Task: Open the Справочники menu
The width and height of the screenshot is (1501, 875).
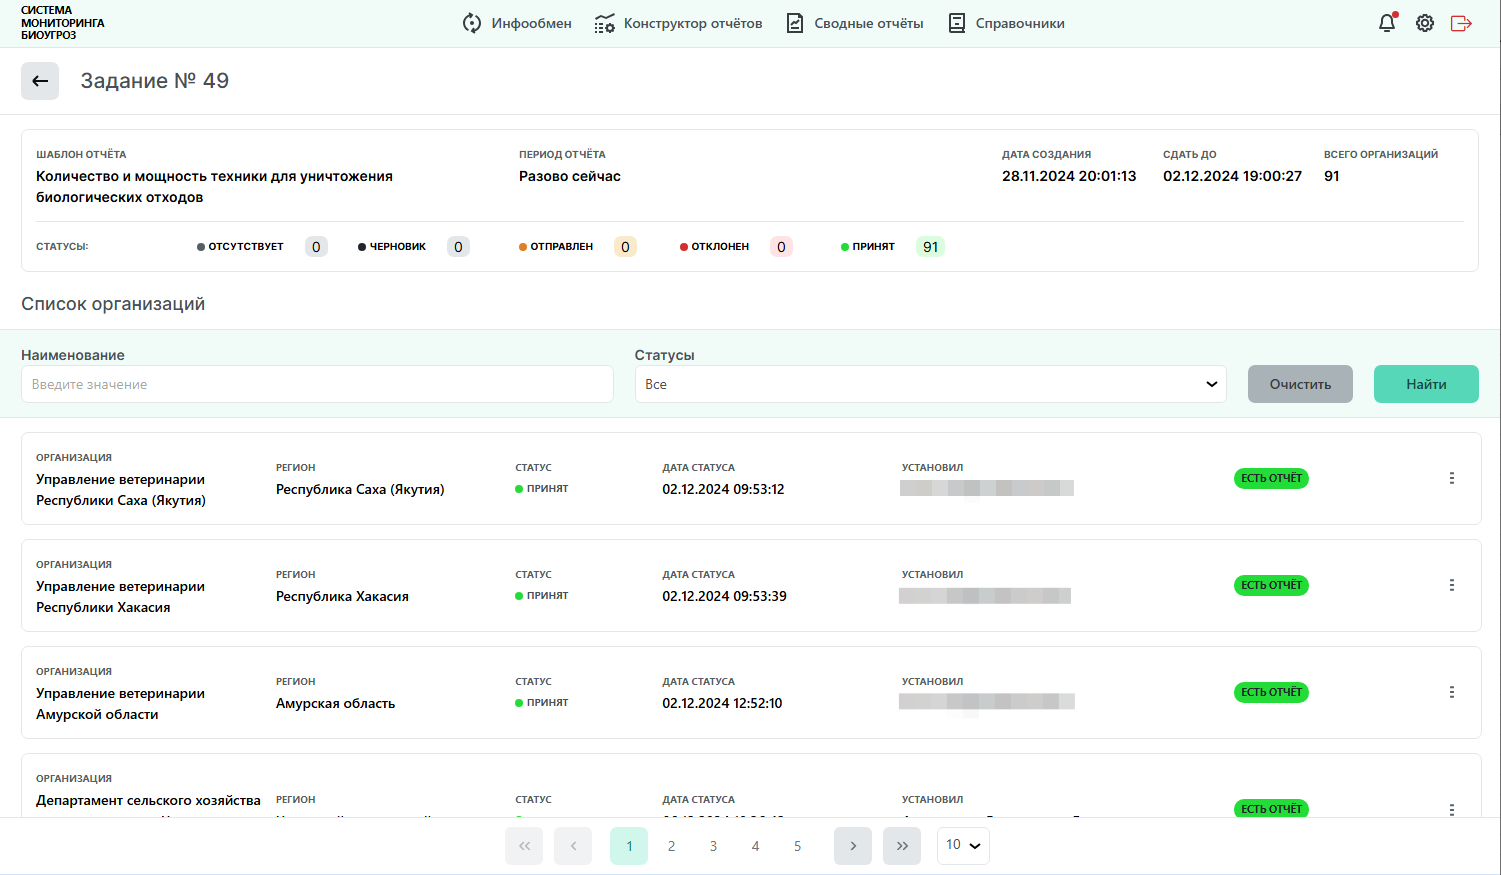Action: click(x=1006, y=23)
